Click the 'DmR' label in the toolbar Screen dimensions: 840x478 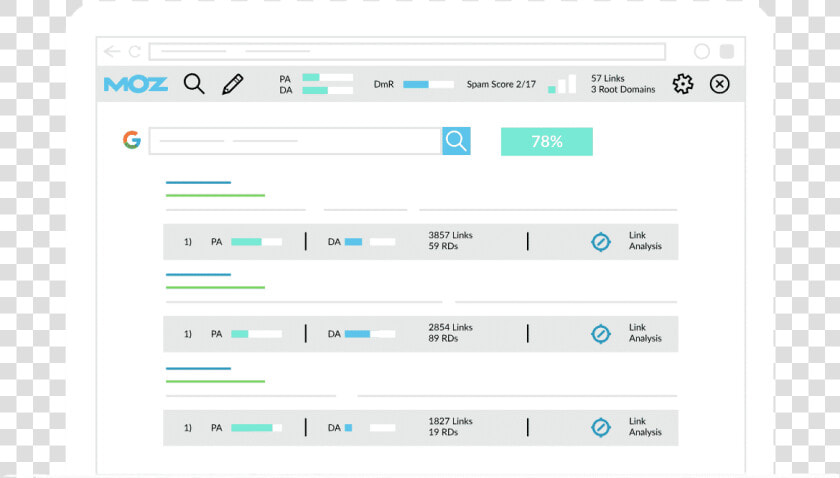(x=384, y=84)
